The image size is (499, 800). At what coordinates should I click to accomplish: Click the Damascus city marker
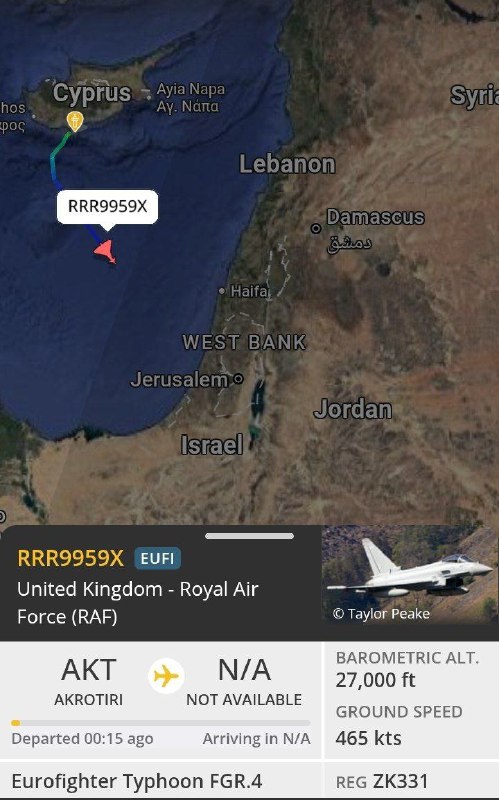pos(316,228)
